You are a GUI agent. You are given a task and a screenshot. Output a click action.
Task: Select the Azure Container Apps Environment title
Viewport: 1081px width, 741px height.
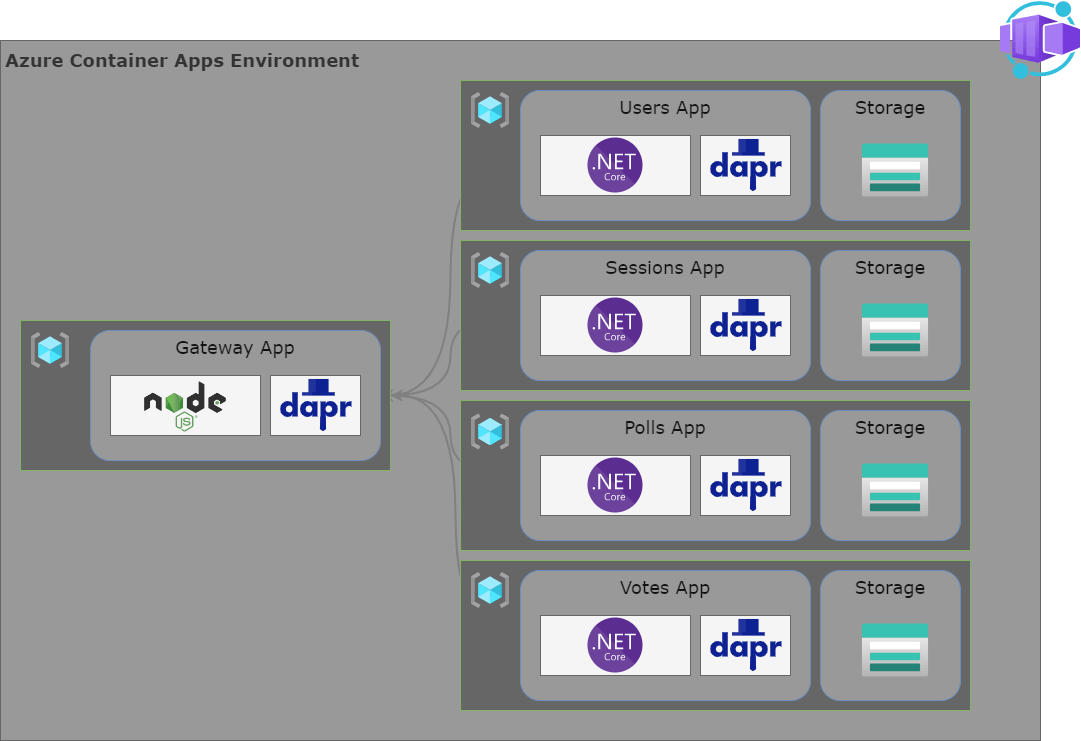(x=182, y=60)
